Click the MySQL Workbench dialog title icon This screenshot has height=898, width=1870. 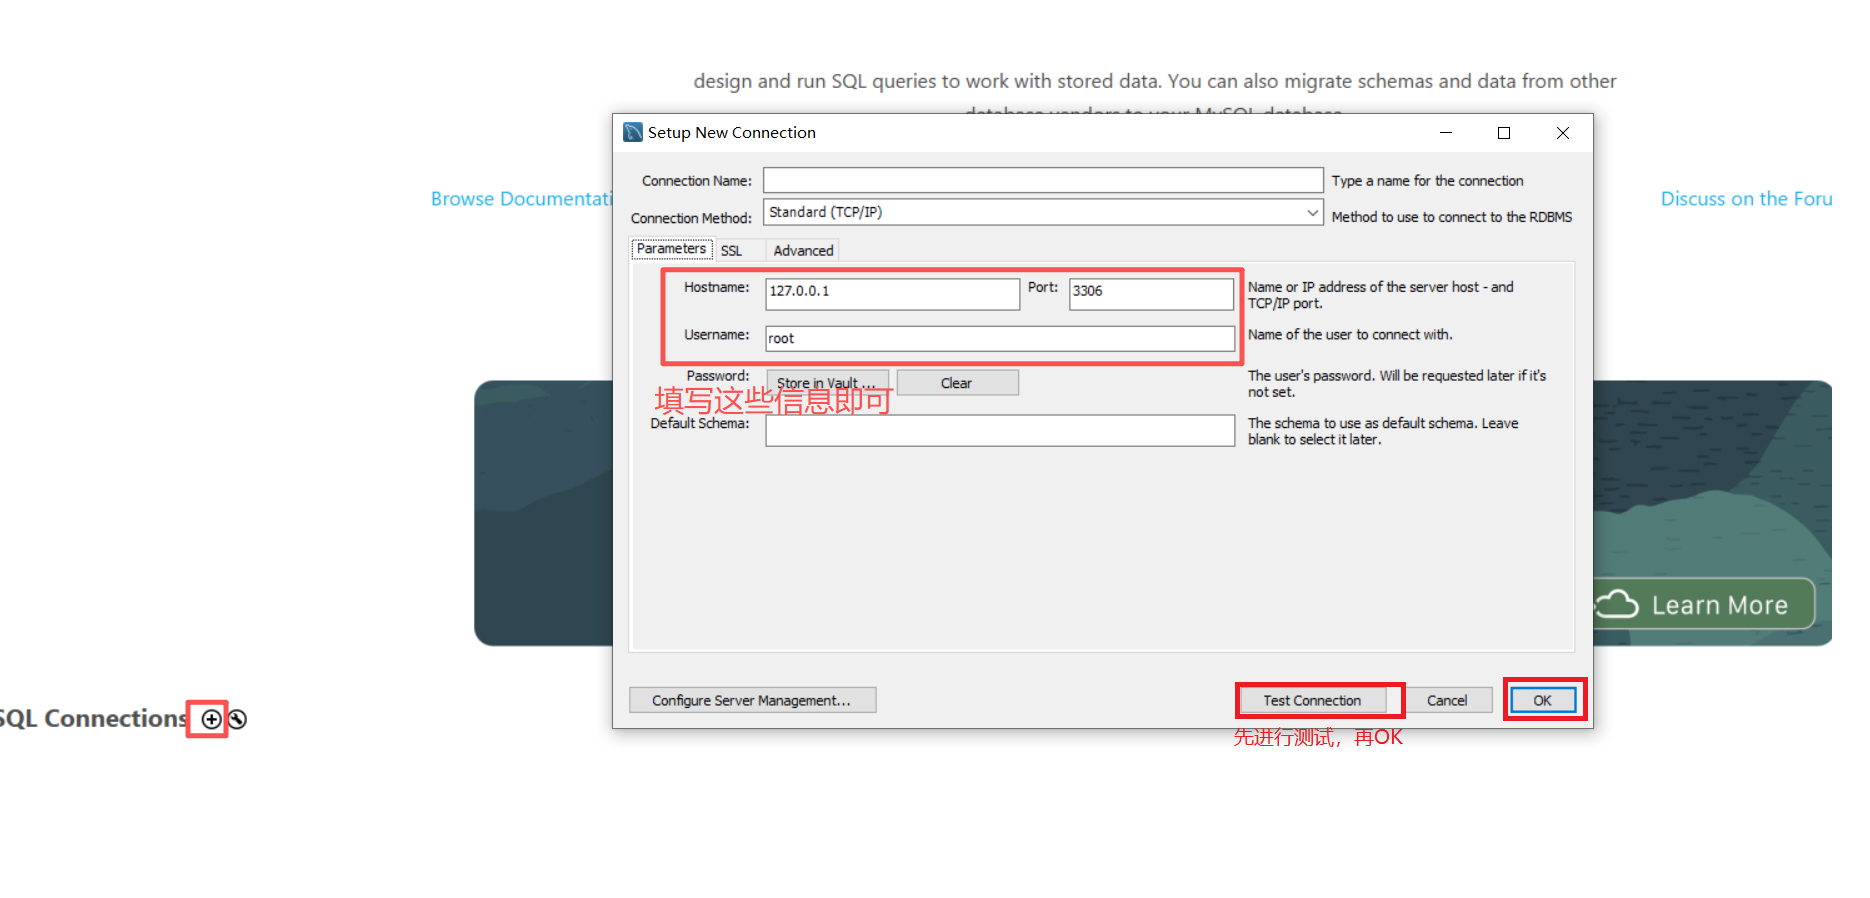click(633, 132)
